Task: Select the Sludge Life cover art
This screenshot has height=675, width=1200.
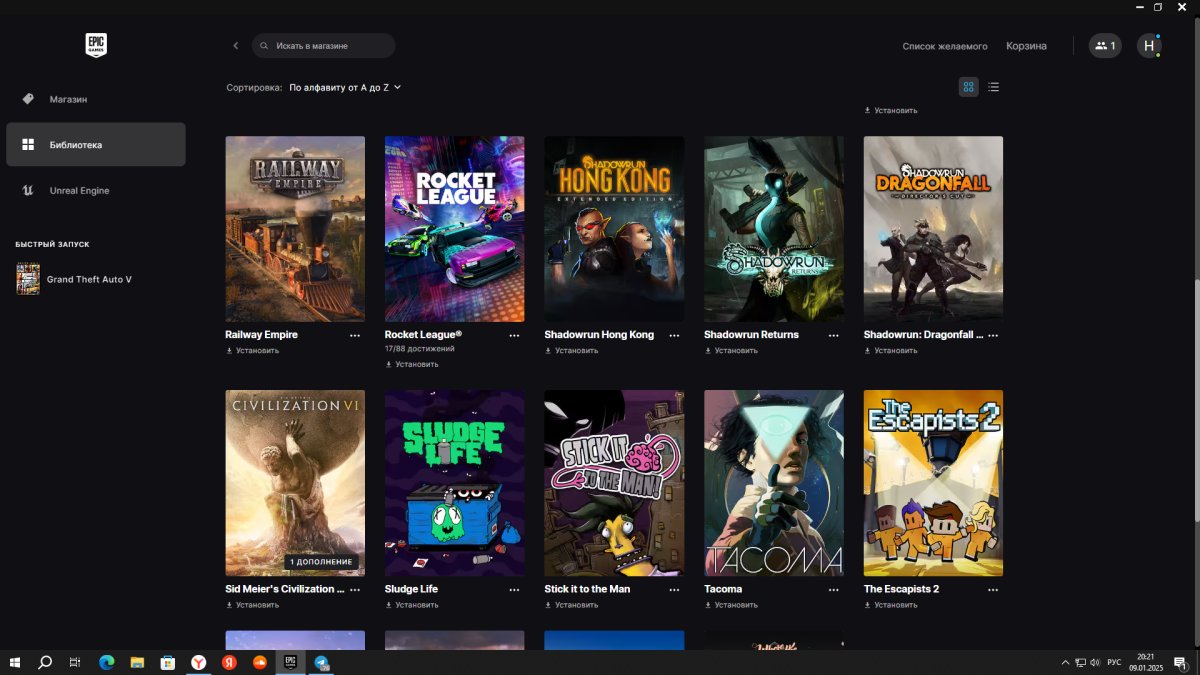Action: [455, 483]
